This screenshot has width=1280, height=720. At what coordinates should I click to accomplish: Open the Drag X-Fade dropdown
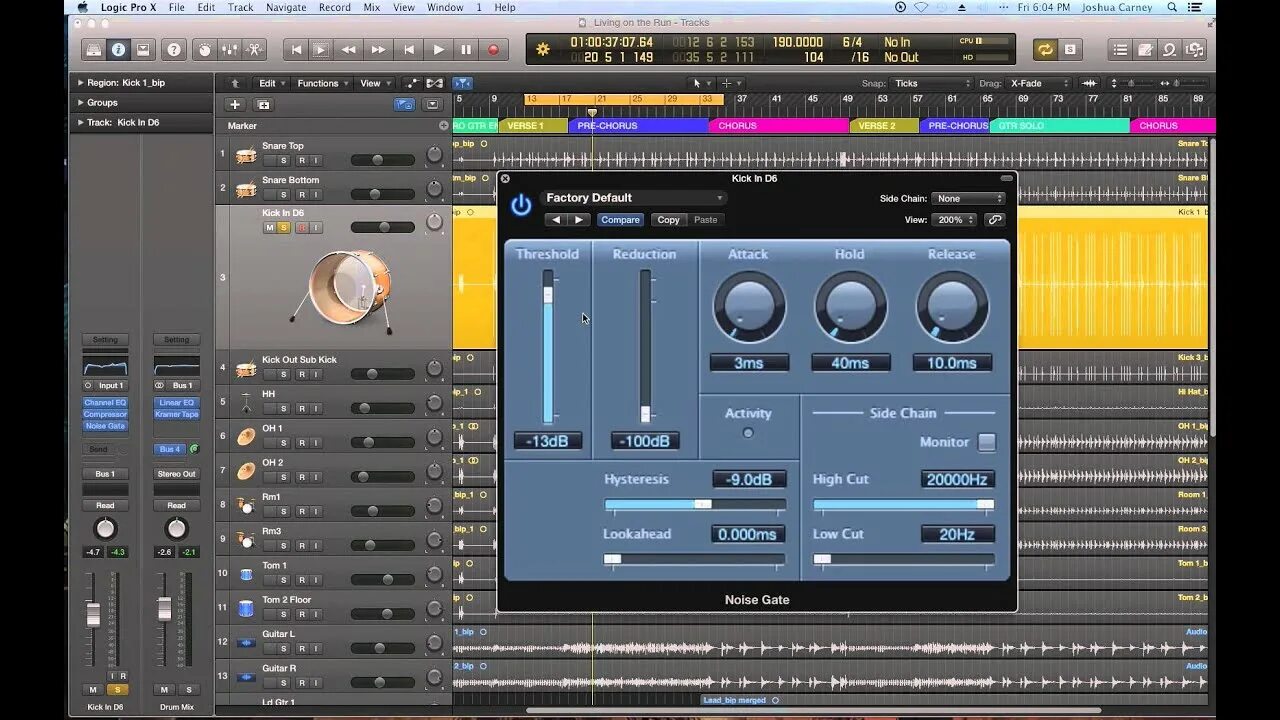1039,83
